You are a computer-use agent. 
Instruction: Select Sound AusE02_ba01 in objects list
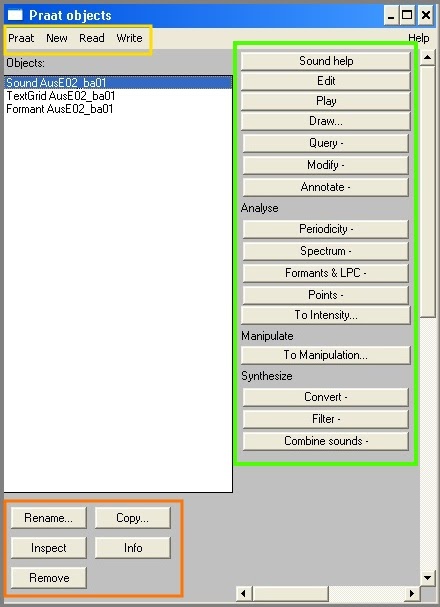pyautogui.click(x=118, y=83)
